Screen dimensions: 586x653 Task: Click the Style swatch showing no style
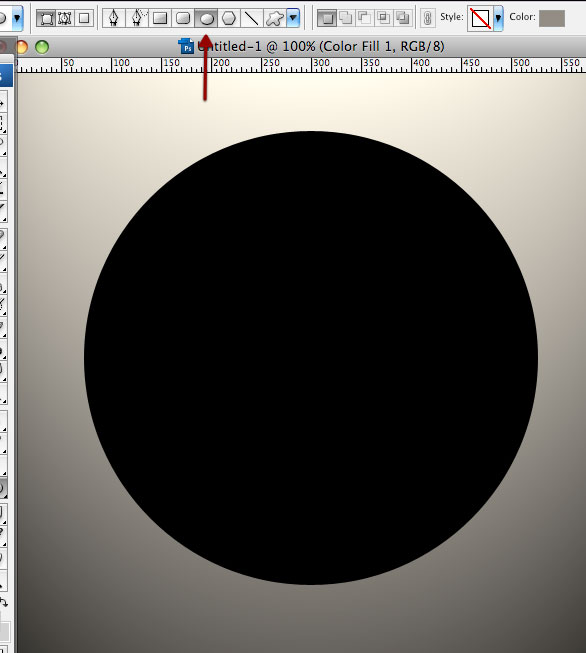[x=480, y=18]
